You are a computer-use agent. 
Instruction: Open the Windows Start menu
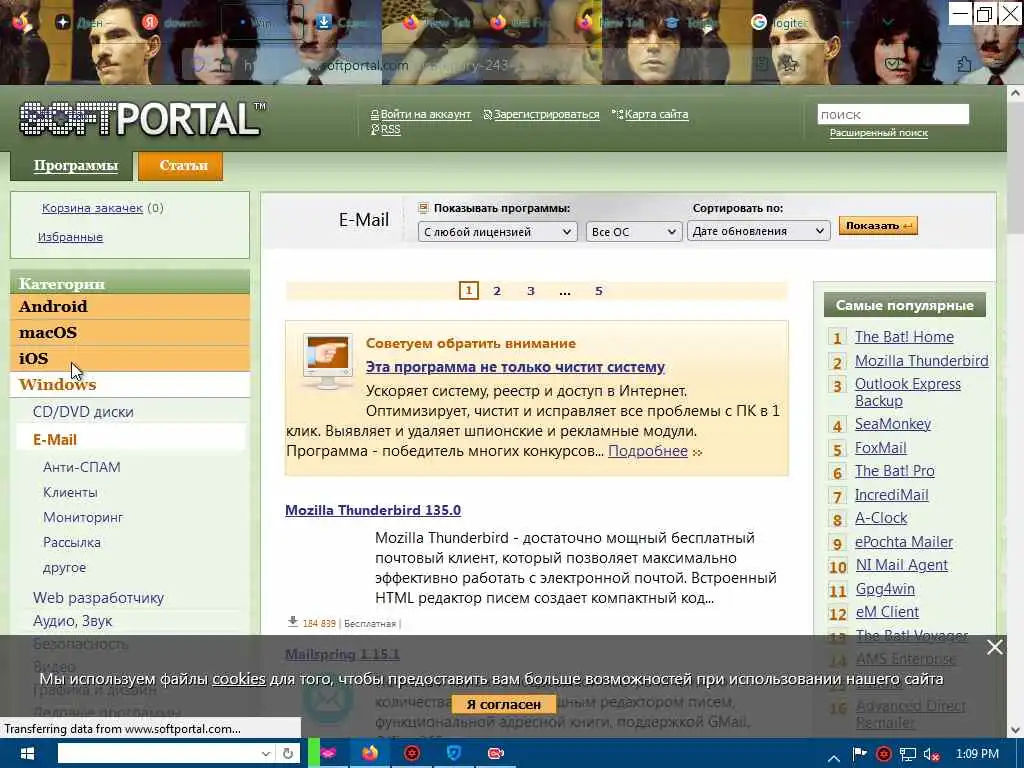[26, 754]
